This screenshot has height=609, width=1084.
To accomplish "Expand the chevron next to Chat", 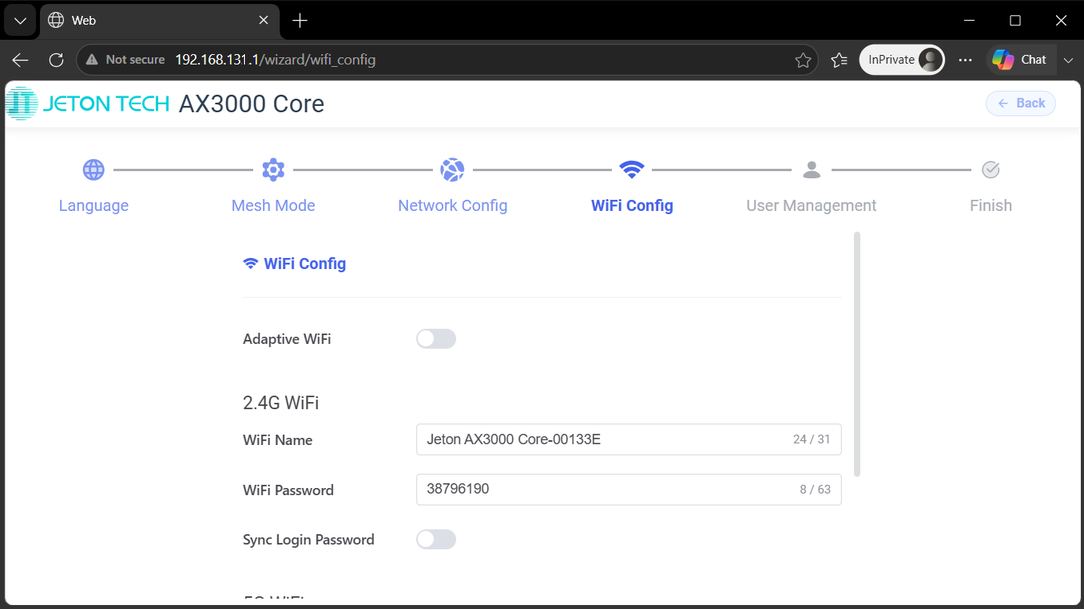I will coord(1068,60).
